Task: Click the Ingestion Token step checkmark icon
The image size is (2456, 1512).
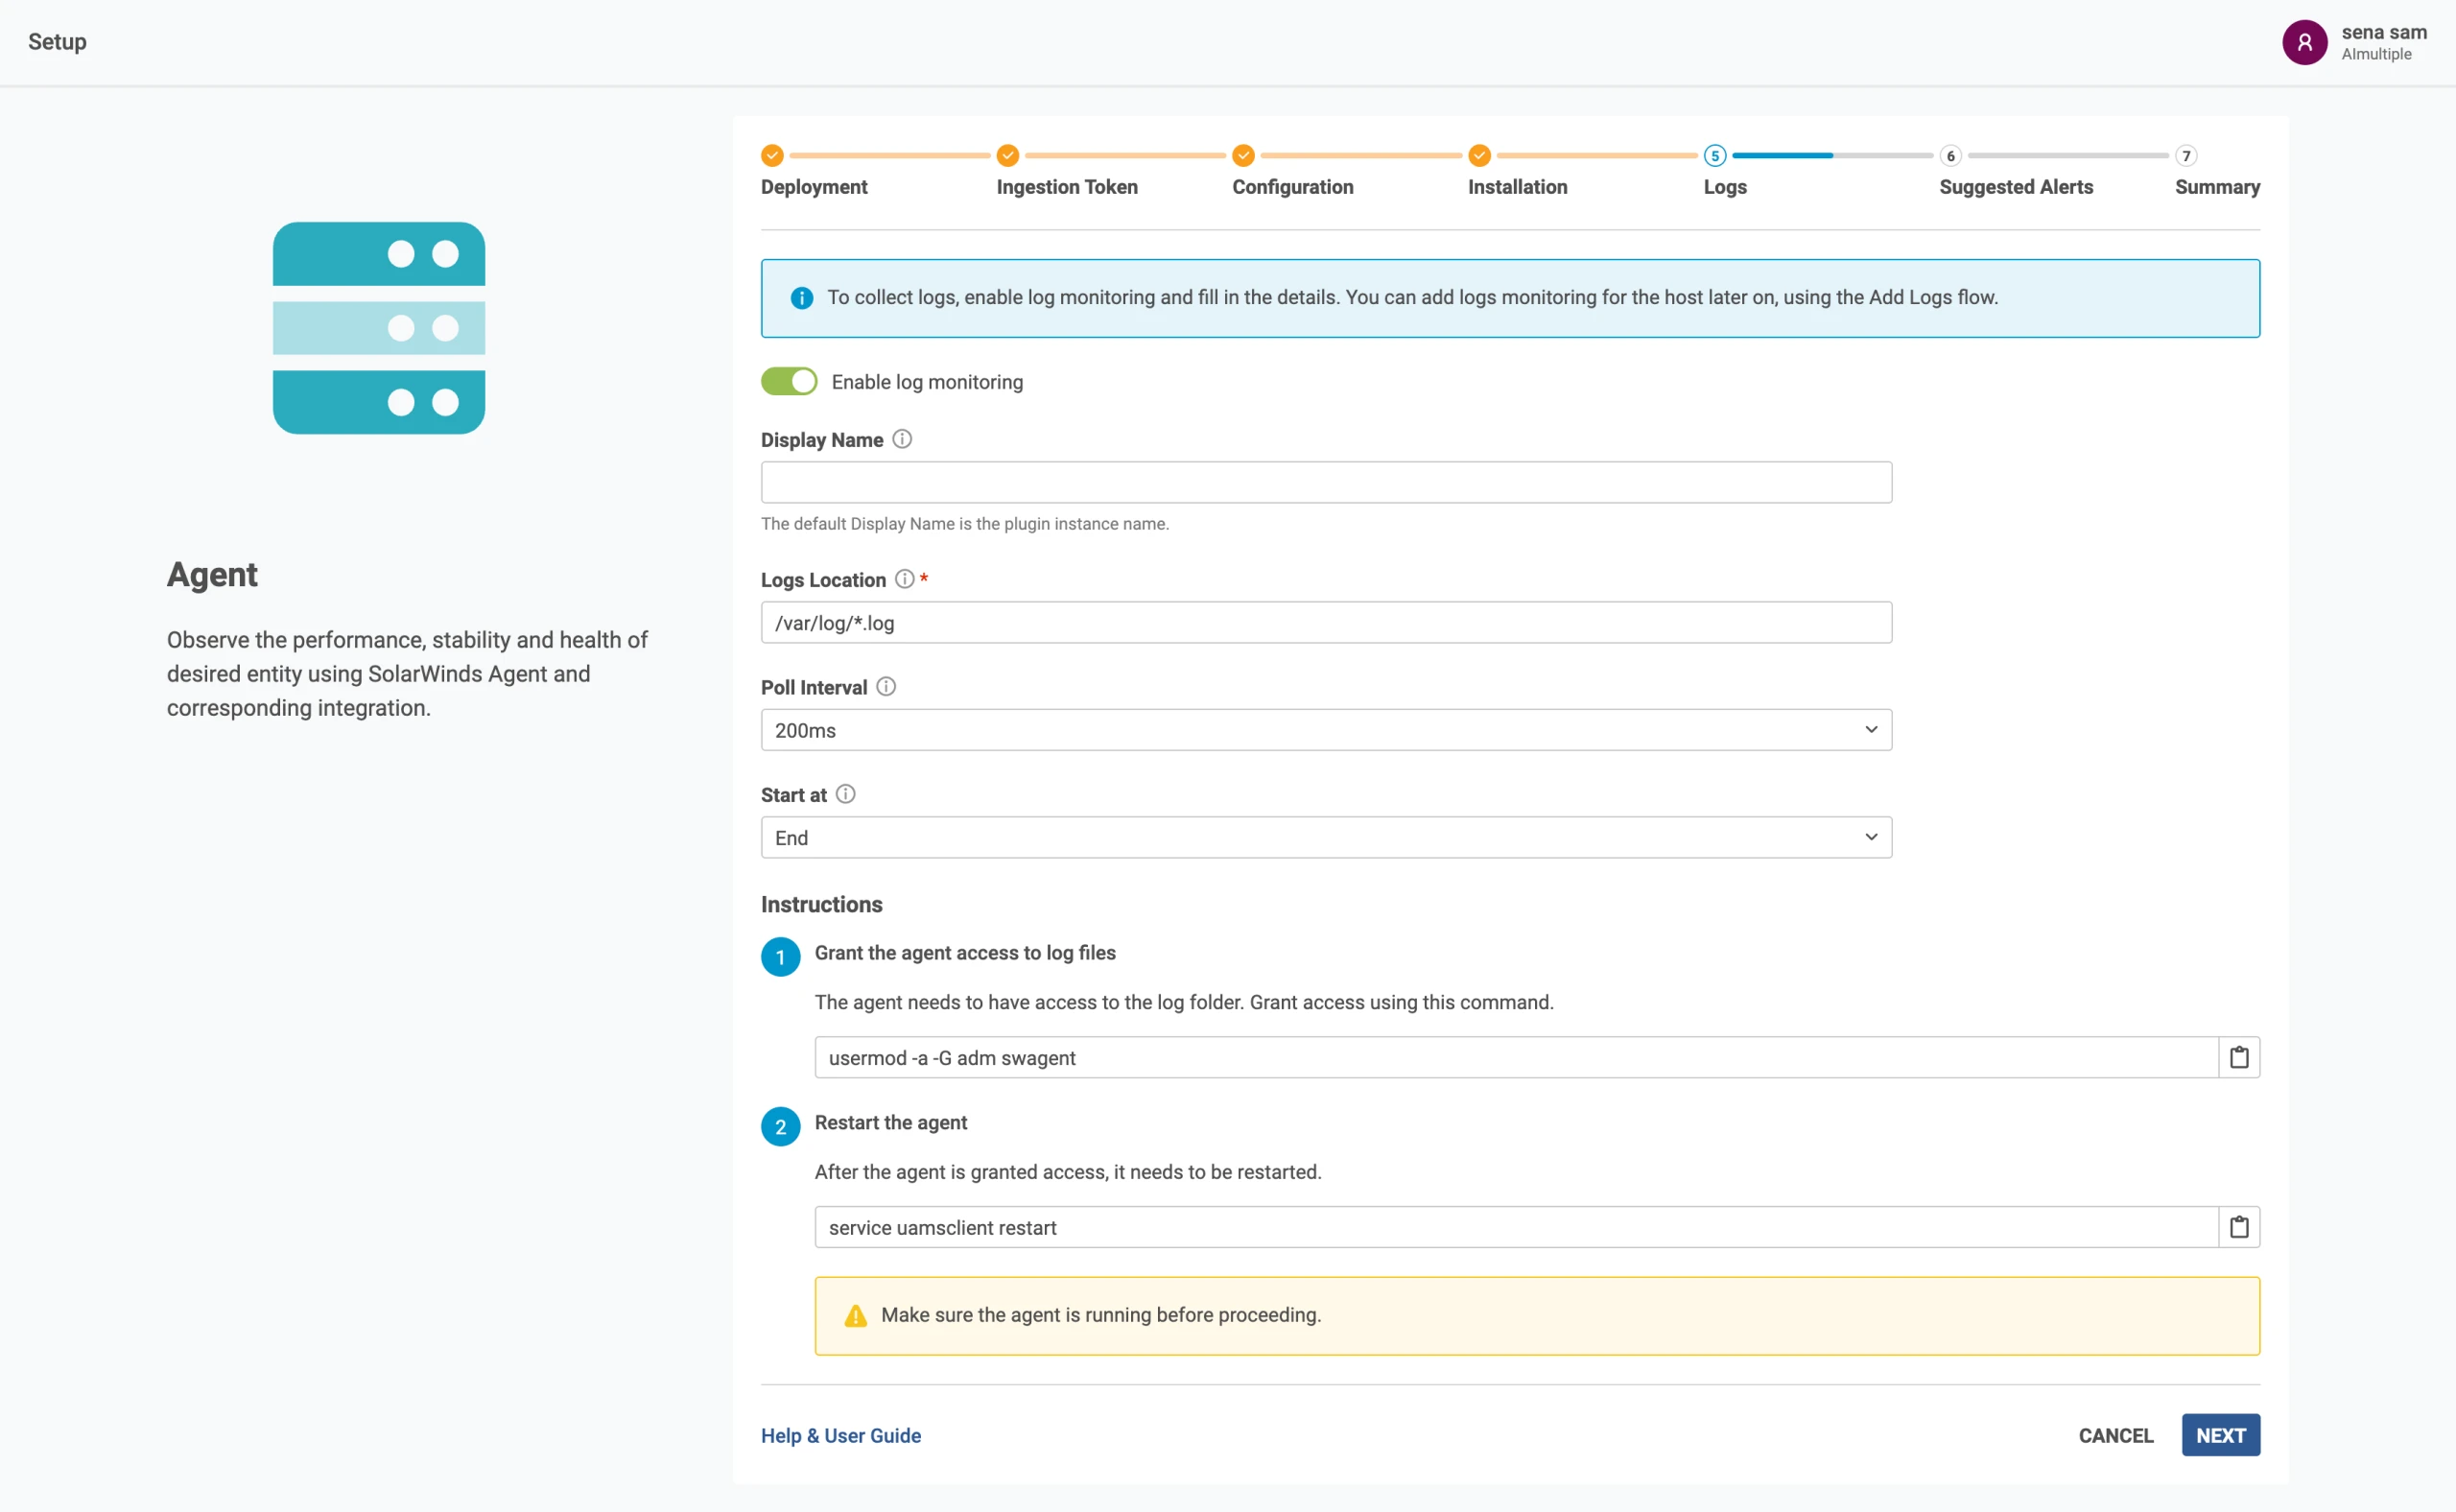Action: pos(1008,156)
